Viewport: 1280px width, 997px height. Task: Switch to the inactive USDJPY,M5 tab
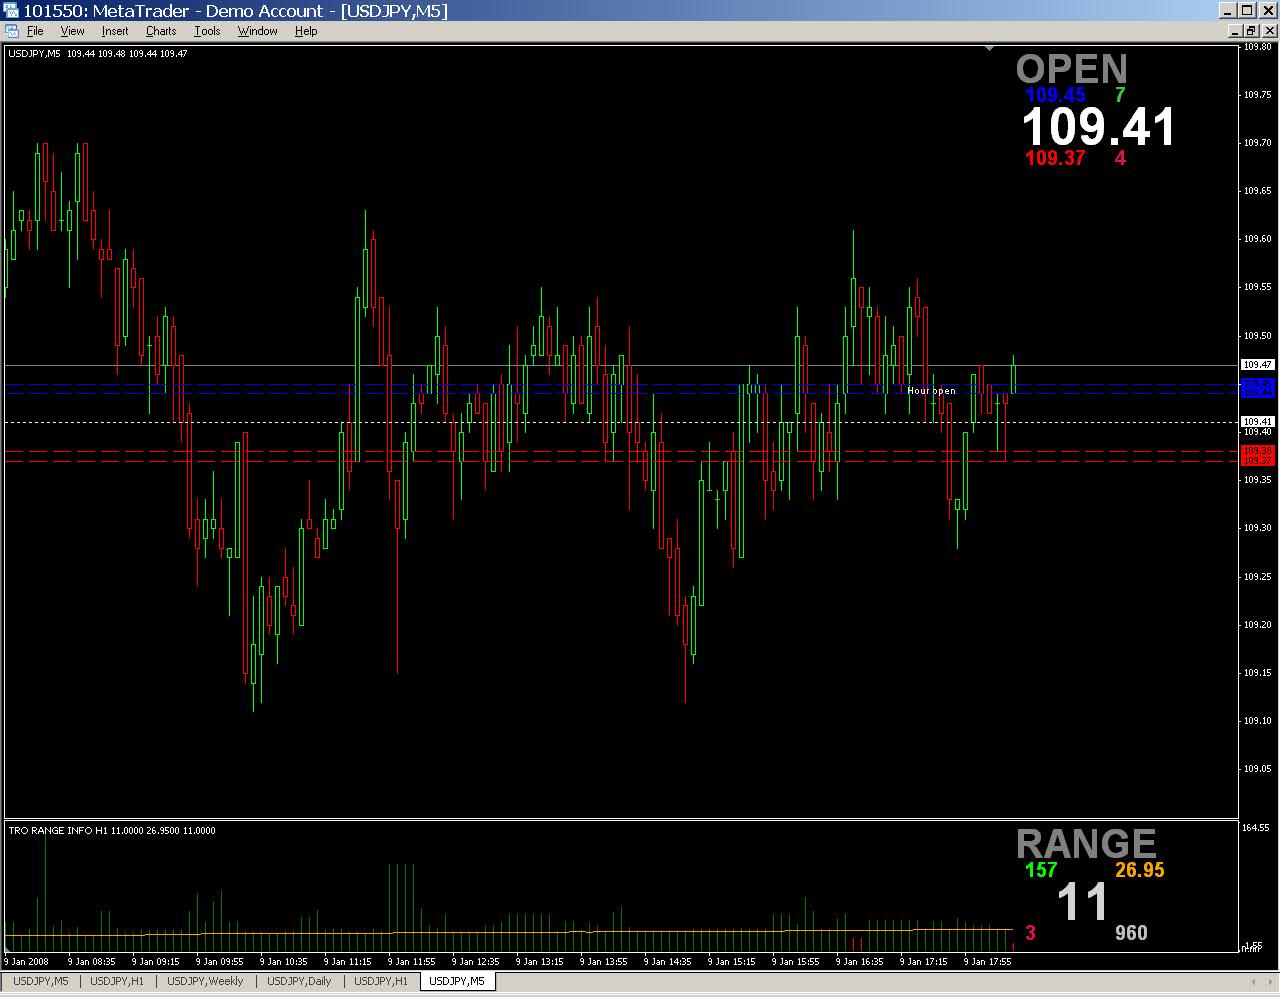click(40, 981)
